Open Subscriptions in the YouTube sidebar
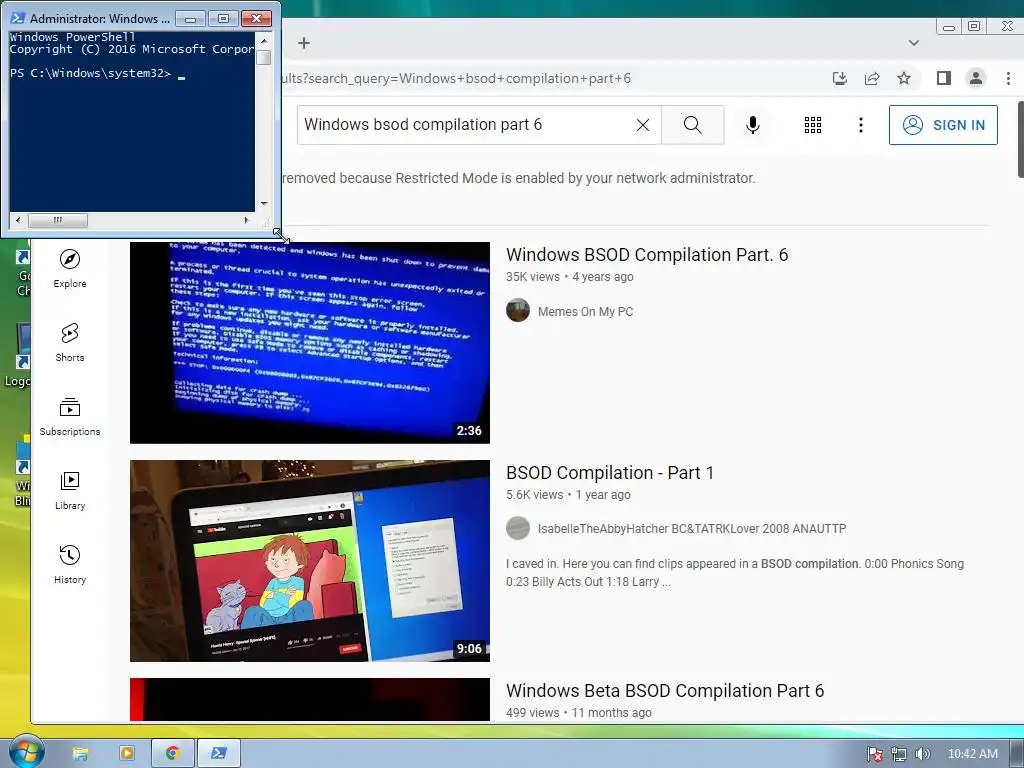1024x768 pixels. pos(70,416)
